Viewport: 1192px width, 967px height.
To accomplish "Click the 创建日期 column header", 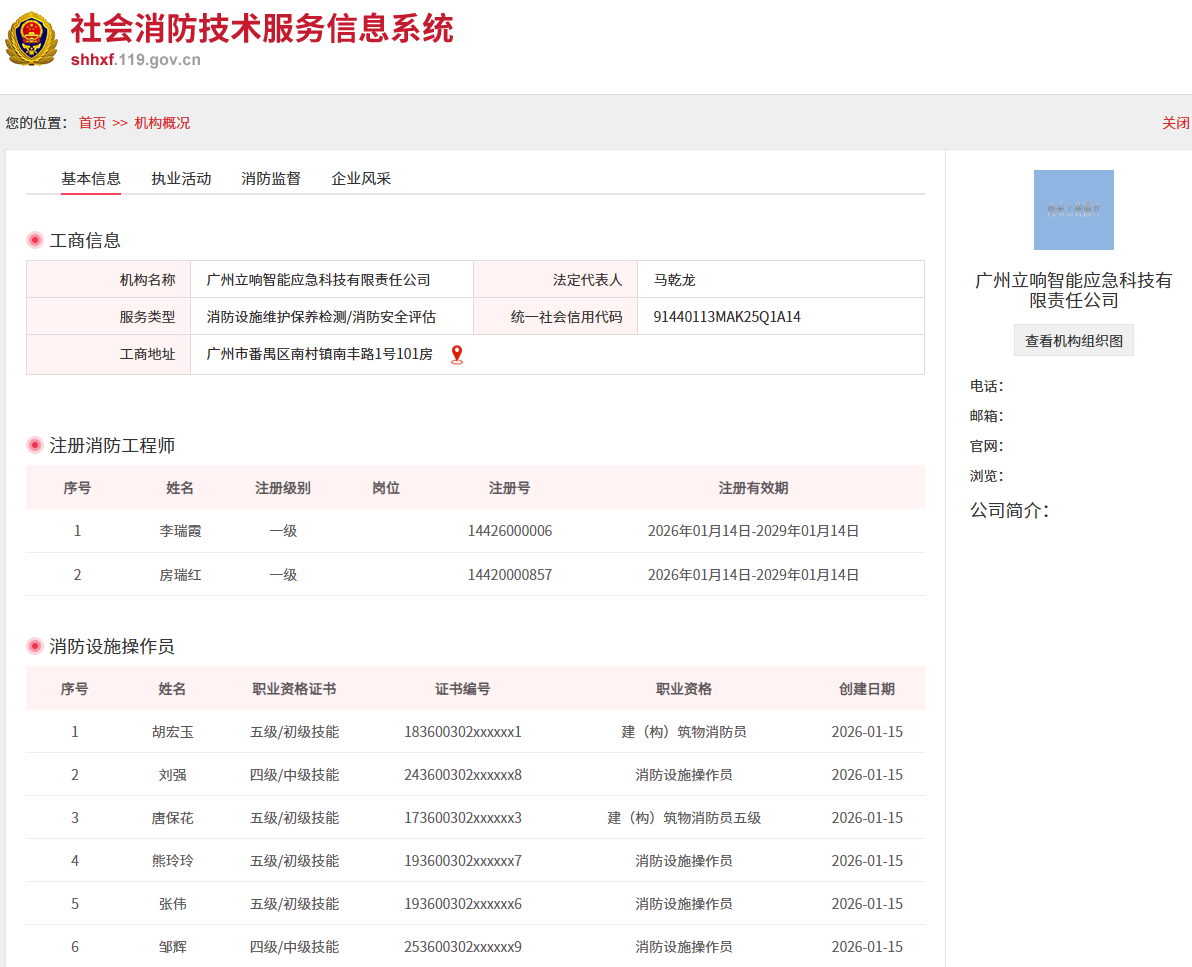I will [x=867, y=689].
